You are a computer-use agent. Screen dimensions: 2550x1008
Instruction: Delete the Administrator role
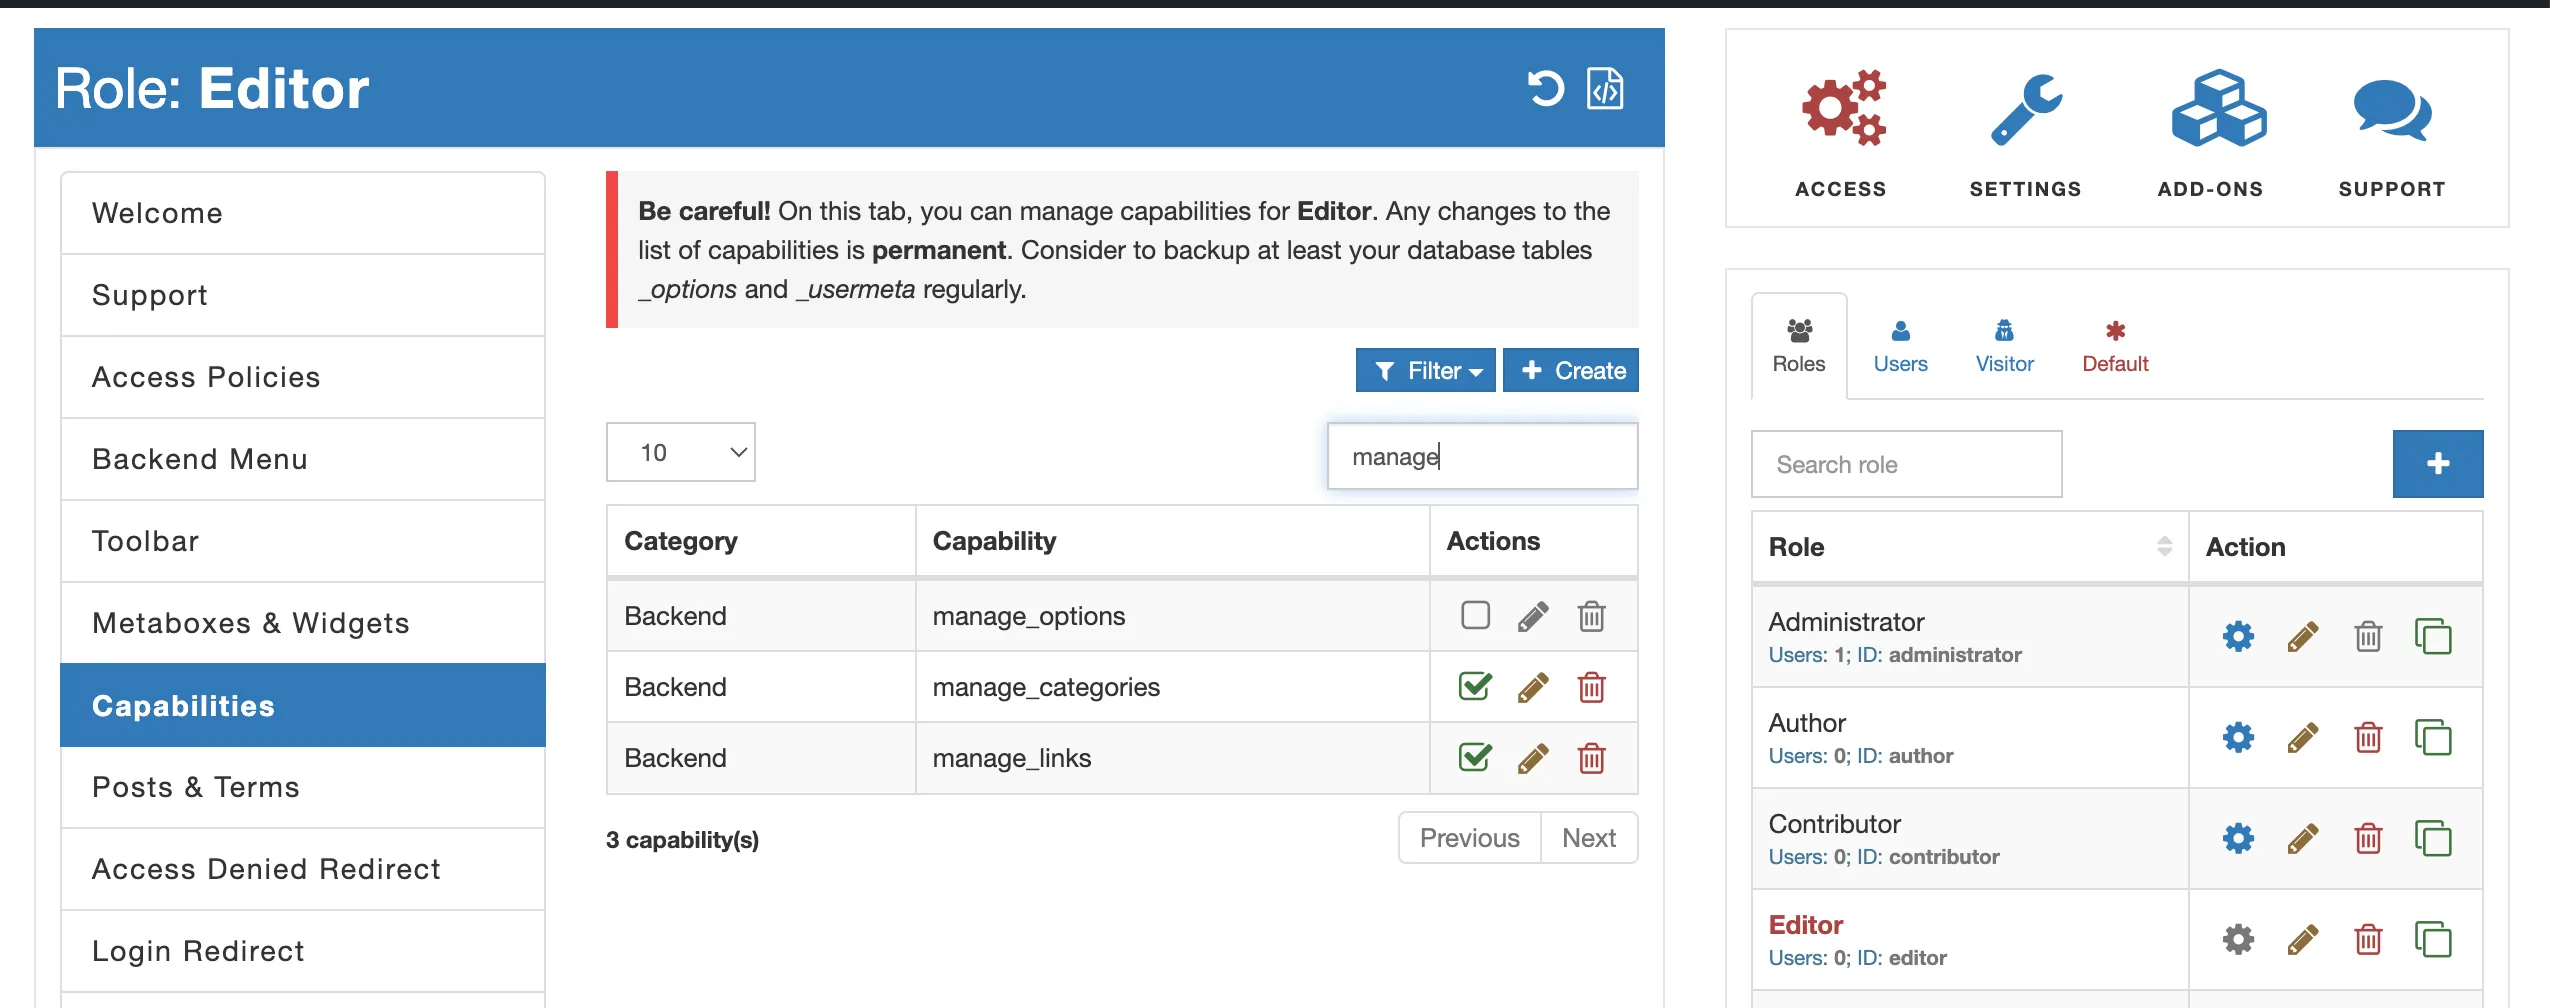coord(2368,636)
